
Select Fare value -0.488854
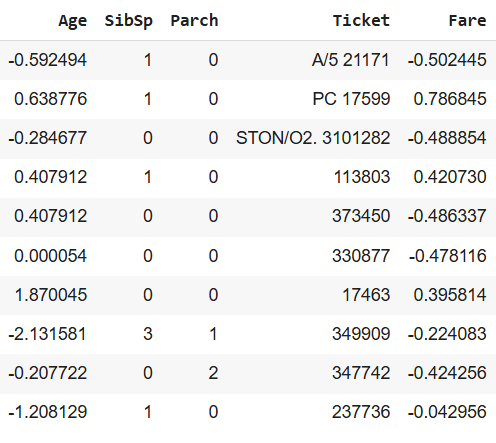pyautogui.click(x=447, y=138)
